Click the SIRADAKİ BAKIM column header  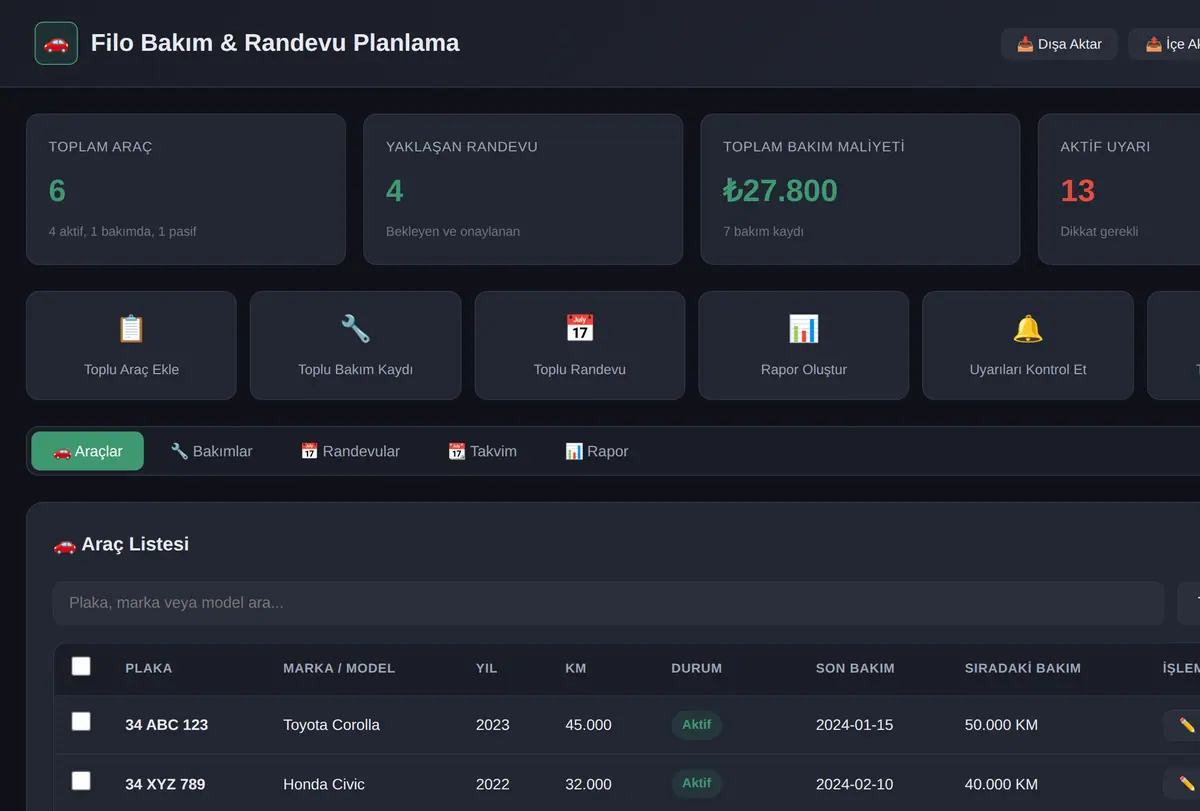[1023, 668]
